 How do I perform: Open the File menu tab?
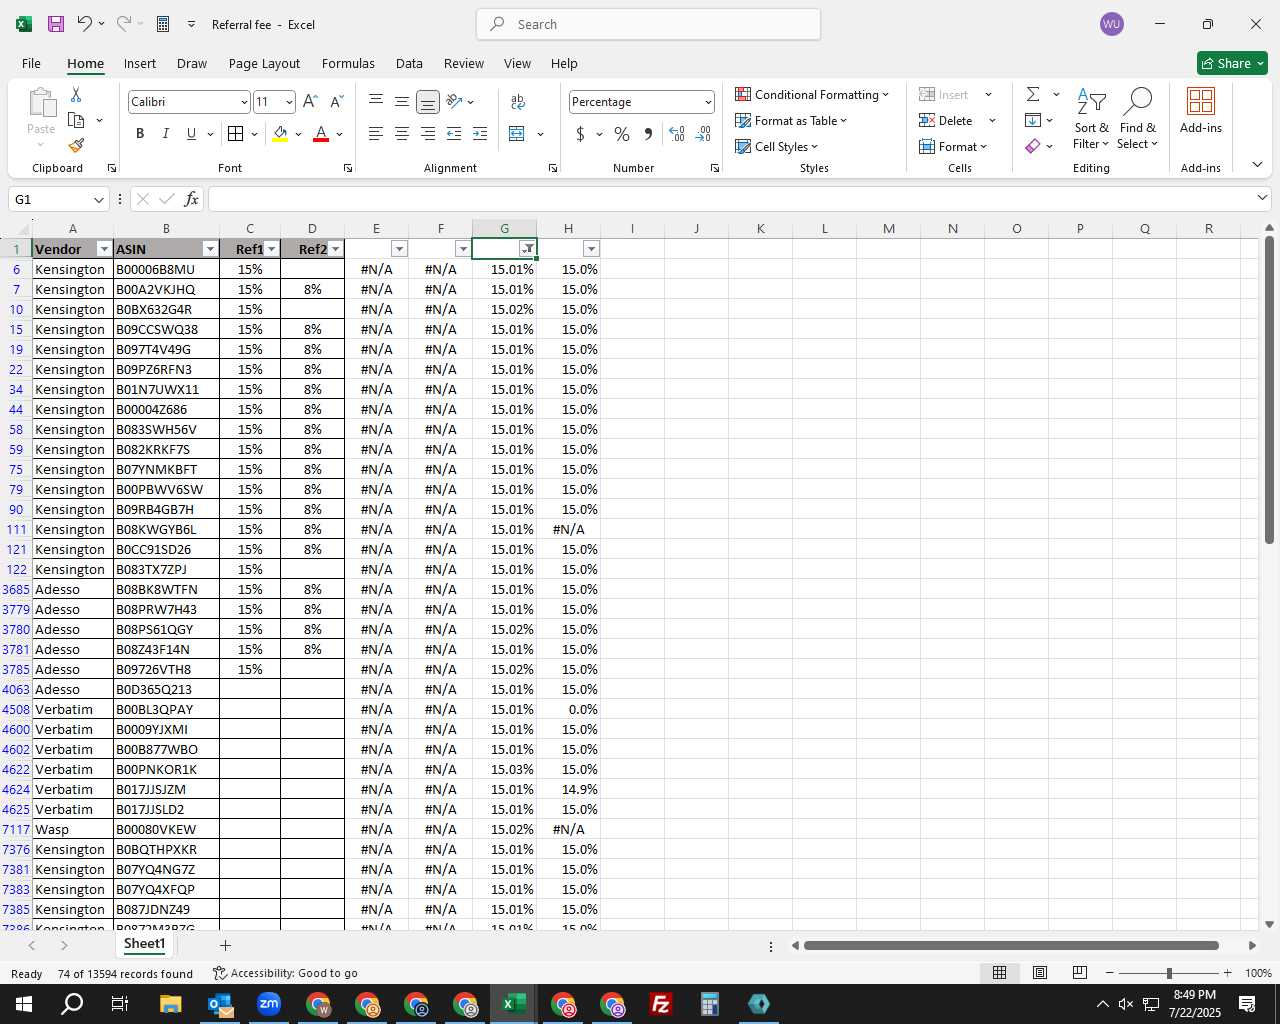(31, 63)
